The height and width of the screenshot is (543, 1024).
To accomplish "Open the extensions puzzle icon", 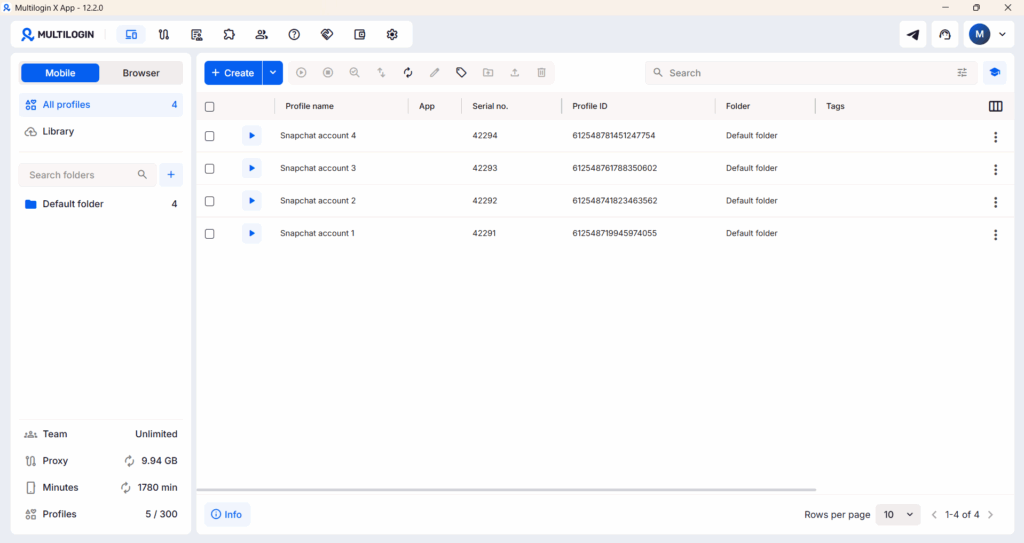I will (229, 34).
